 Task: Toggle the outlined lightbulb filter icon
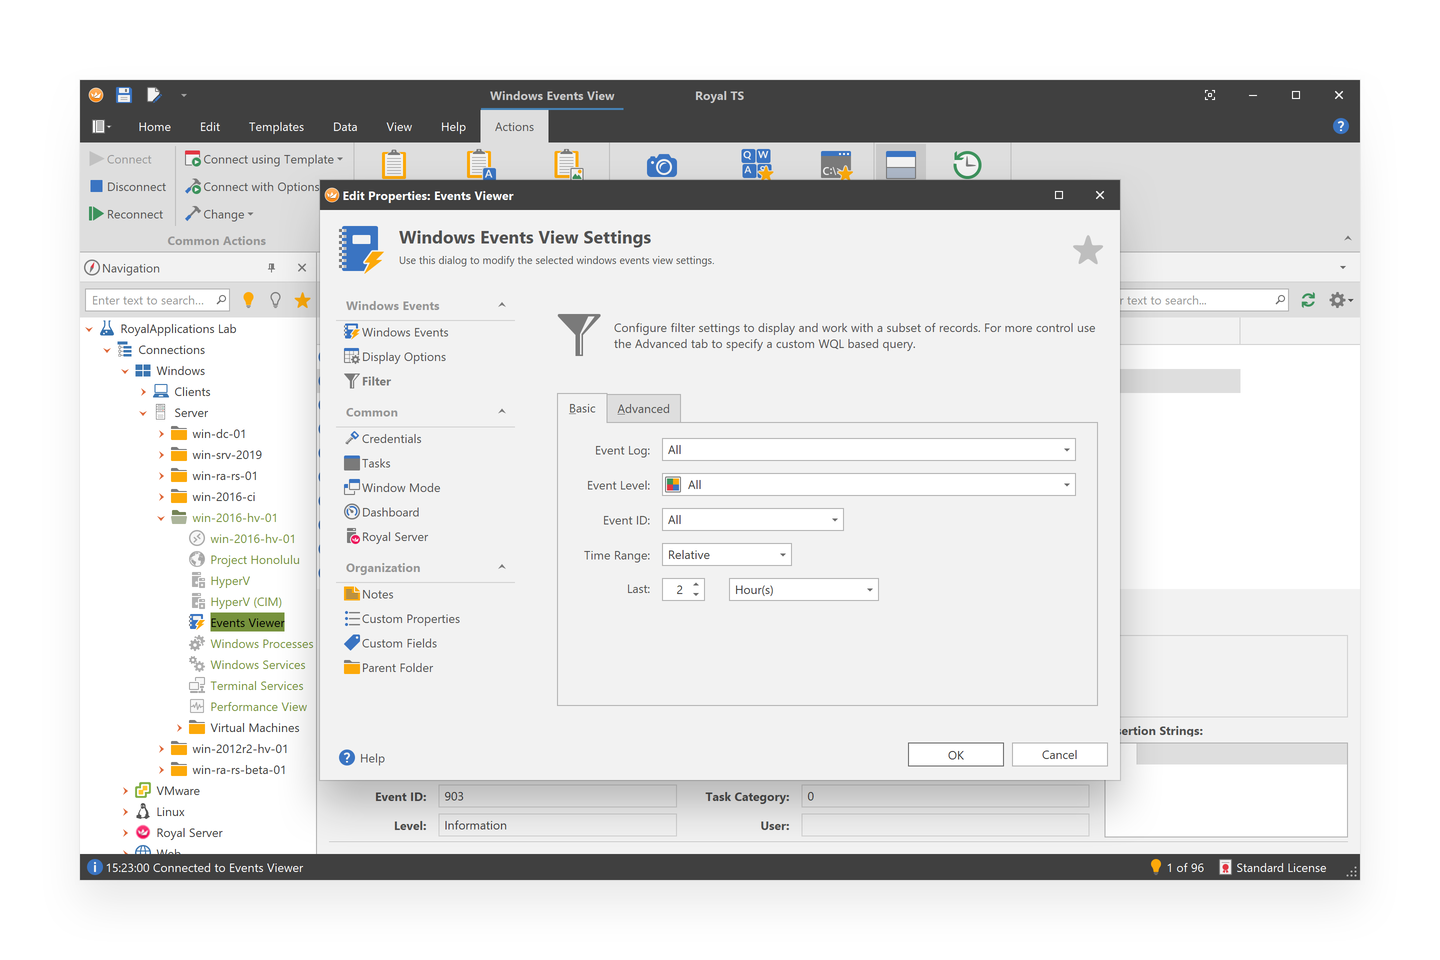[x=275, y=300]
